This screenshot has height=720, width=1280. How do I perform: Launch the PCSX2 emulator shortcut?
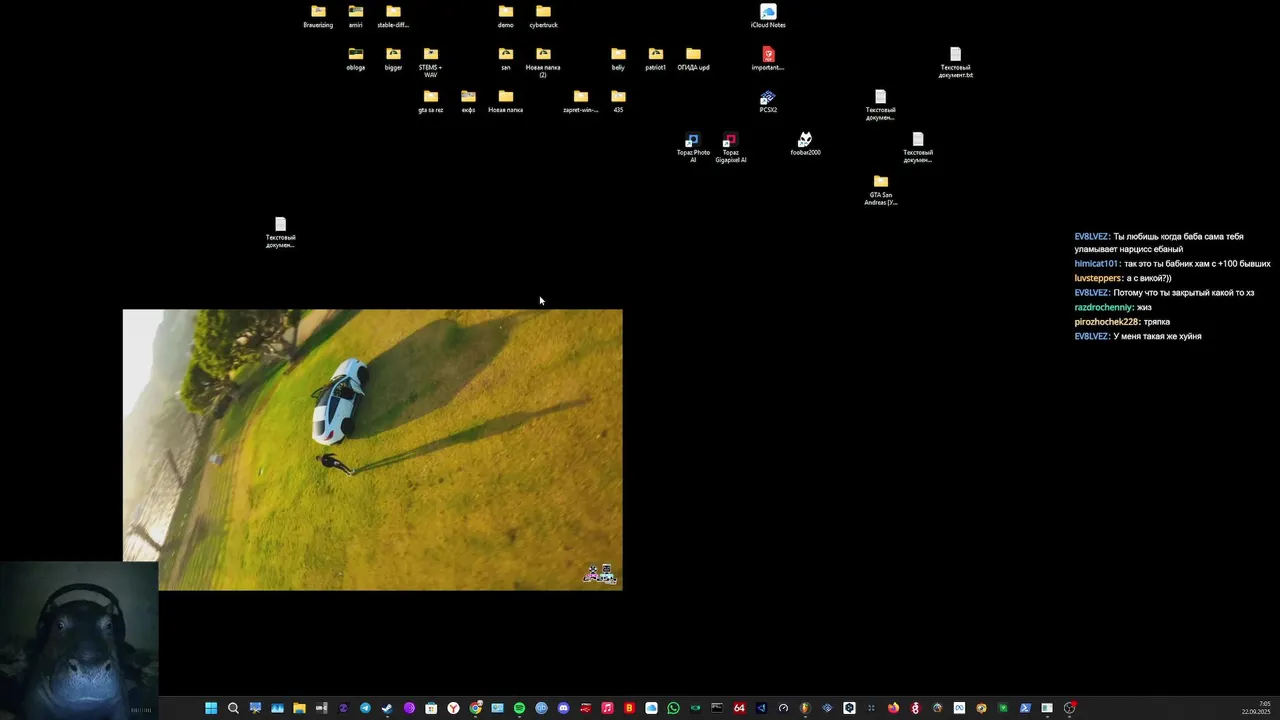[x=768, y=101]
